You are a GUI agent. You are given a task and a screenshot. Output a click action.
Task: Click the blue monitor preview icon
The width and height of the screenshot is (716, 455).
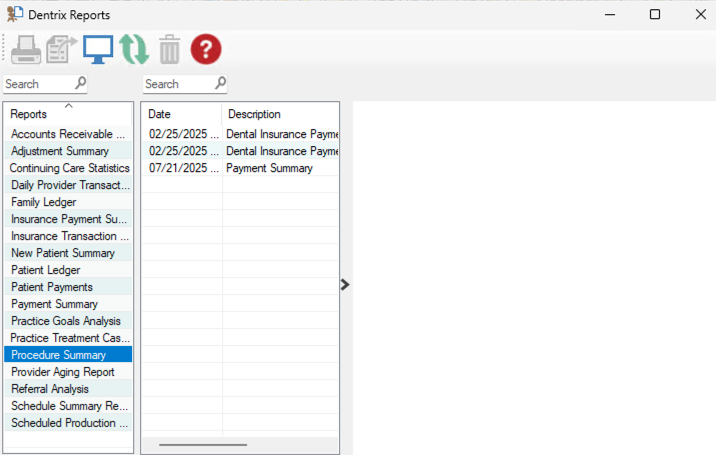(x=98, y=49)
